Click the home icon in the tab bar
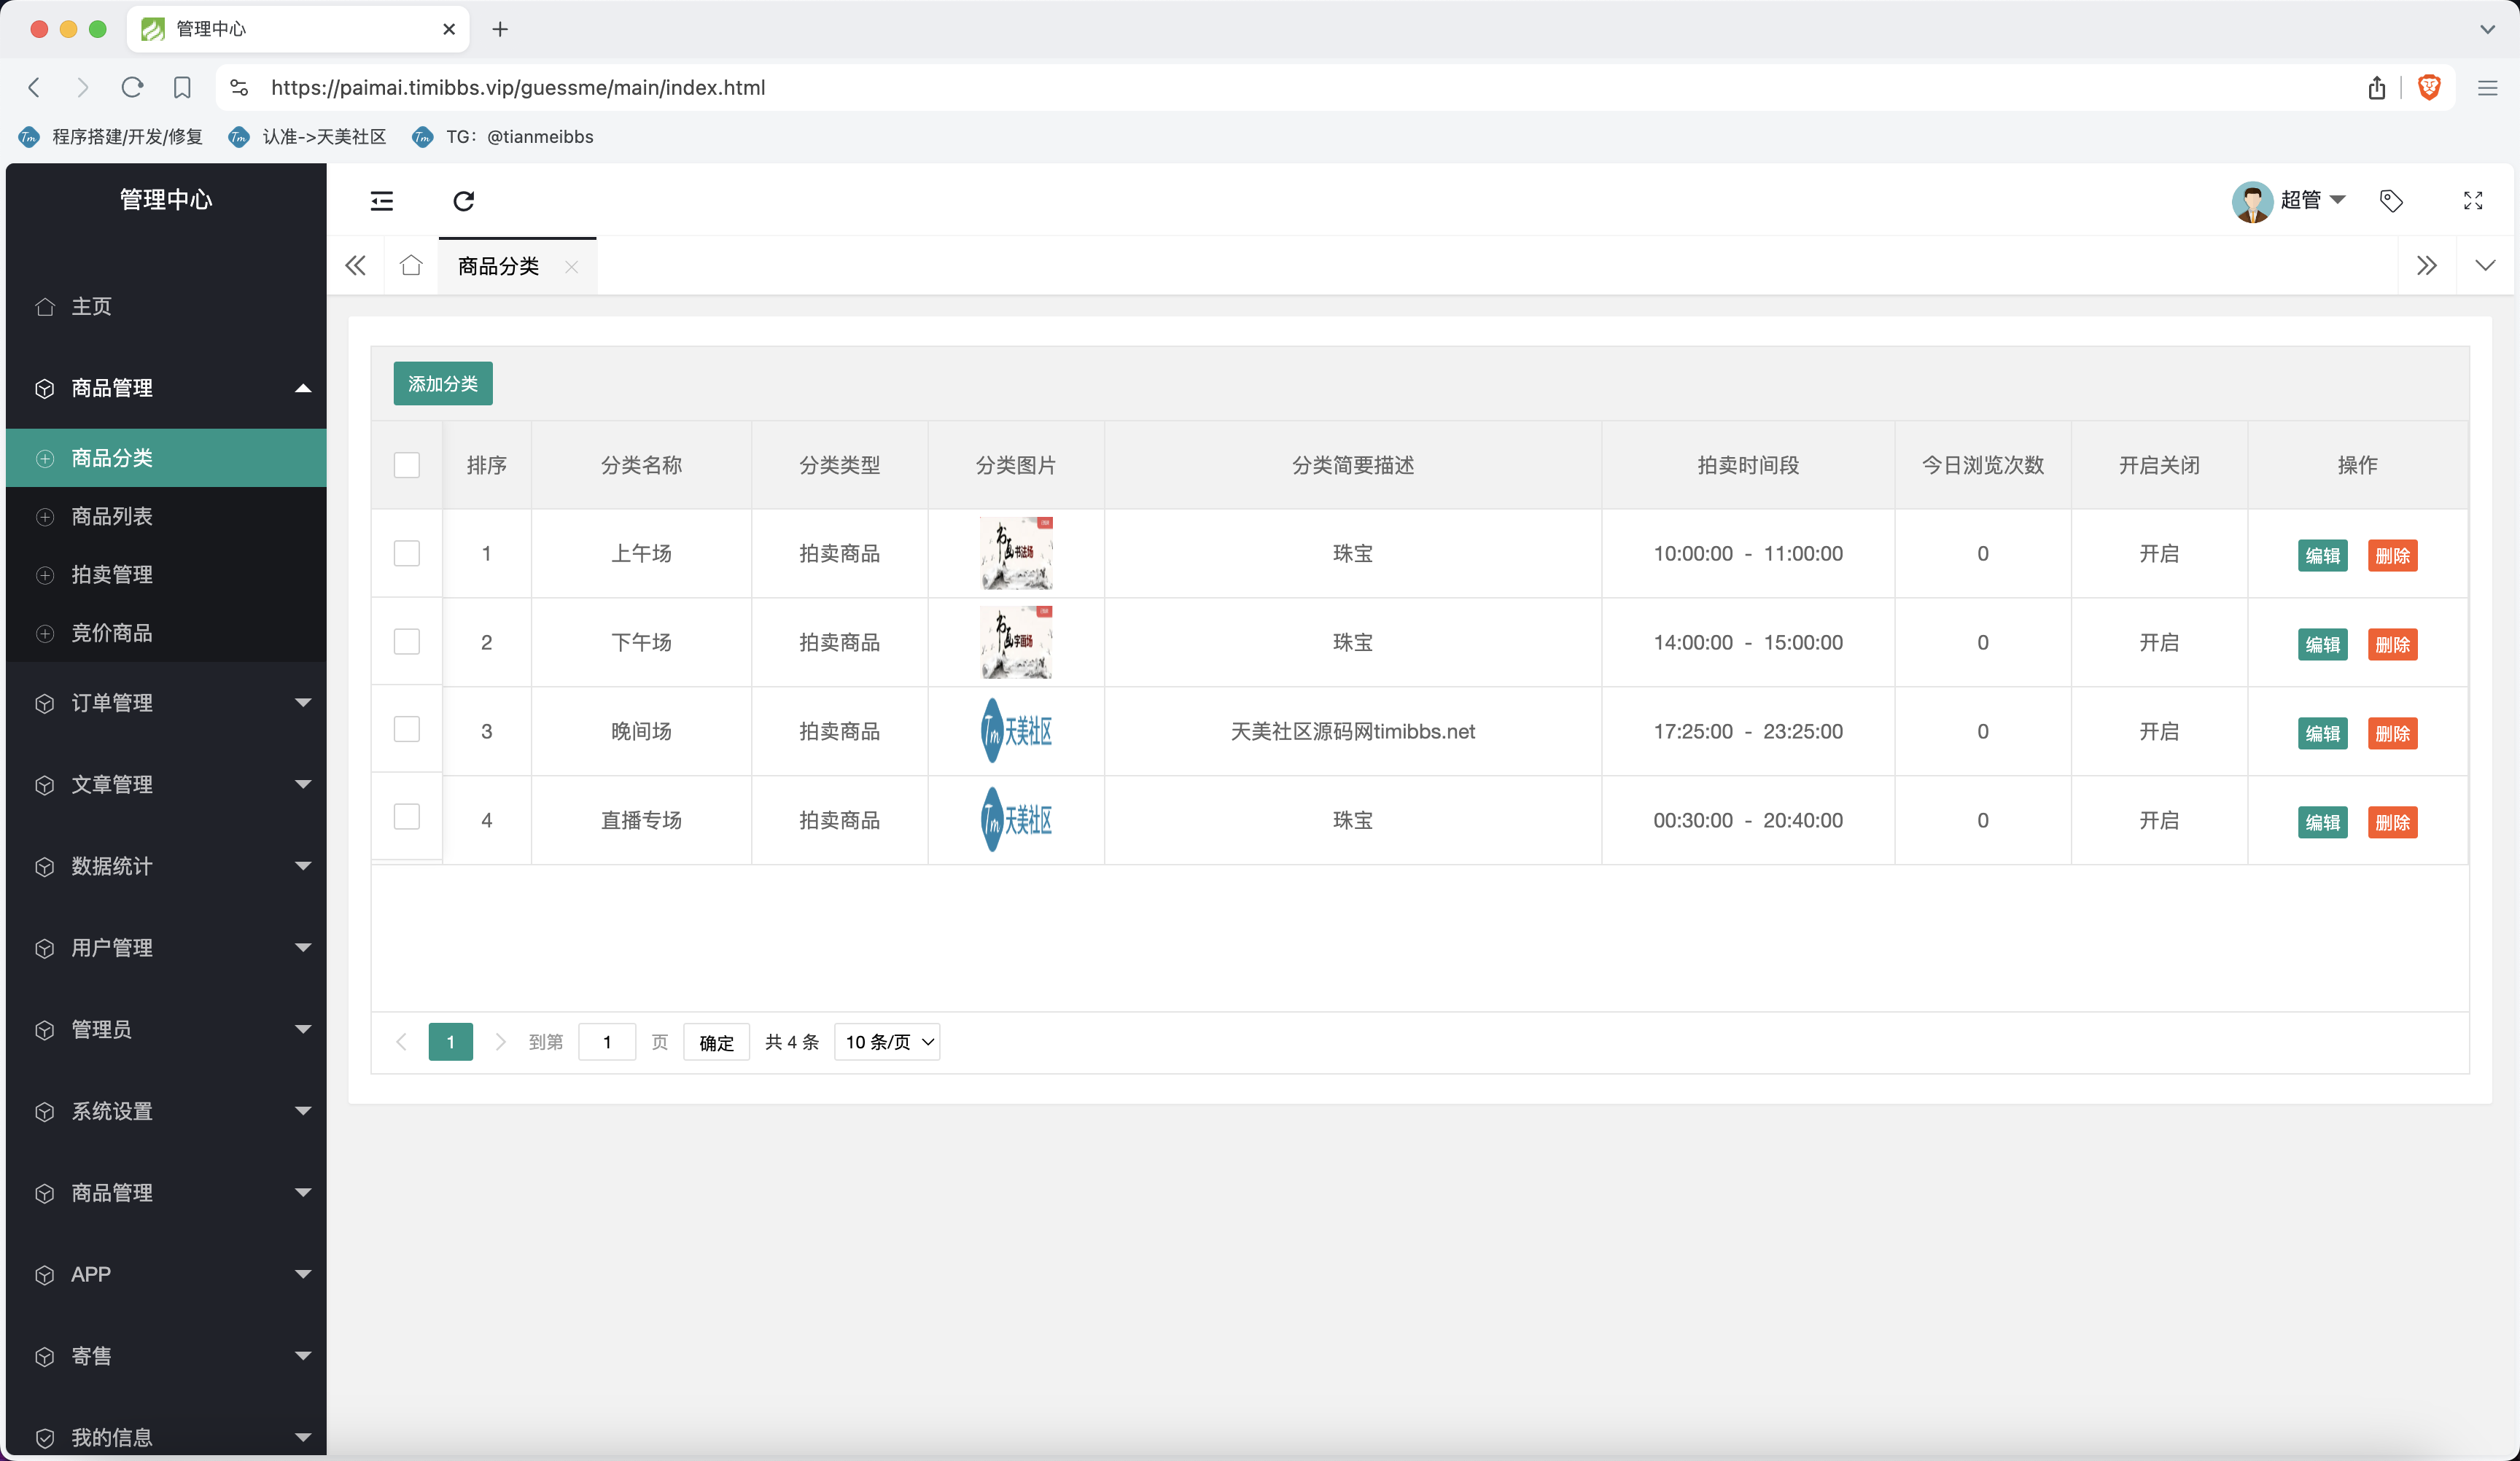 pyautogui.click(x=411, y=265)
